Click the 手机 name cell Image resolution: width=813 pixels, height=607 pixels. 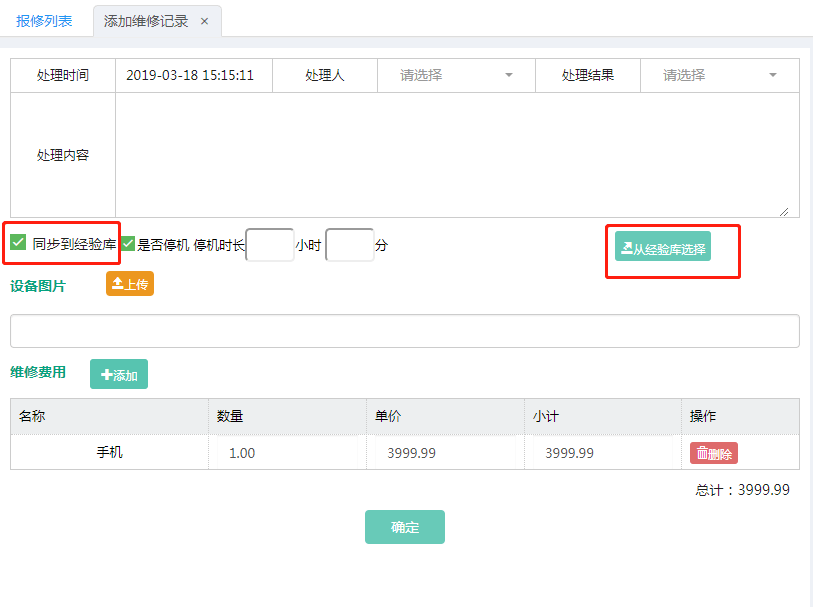(109, 453)
